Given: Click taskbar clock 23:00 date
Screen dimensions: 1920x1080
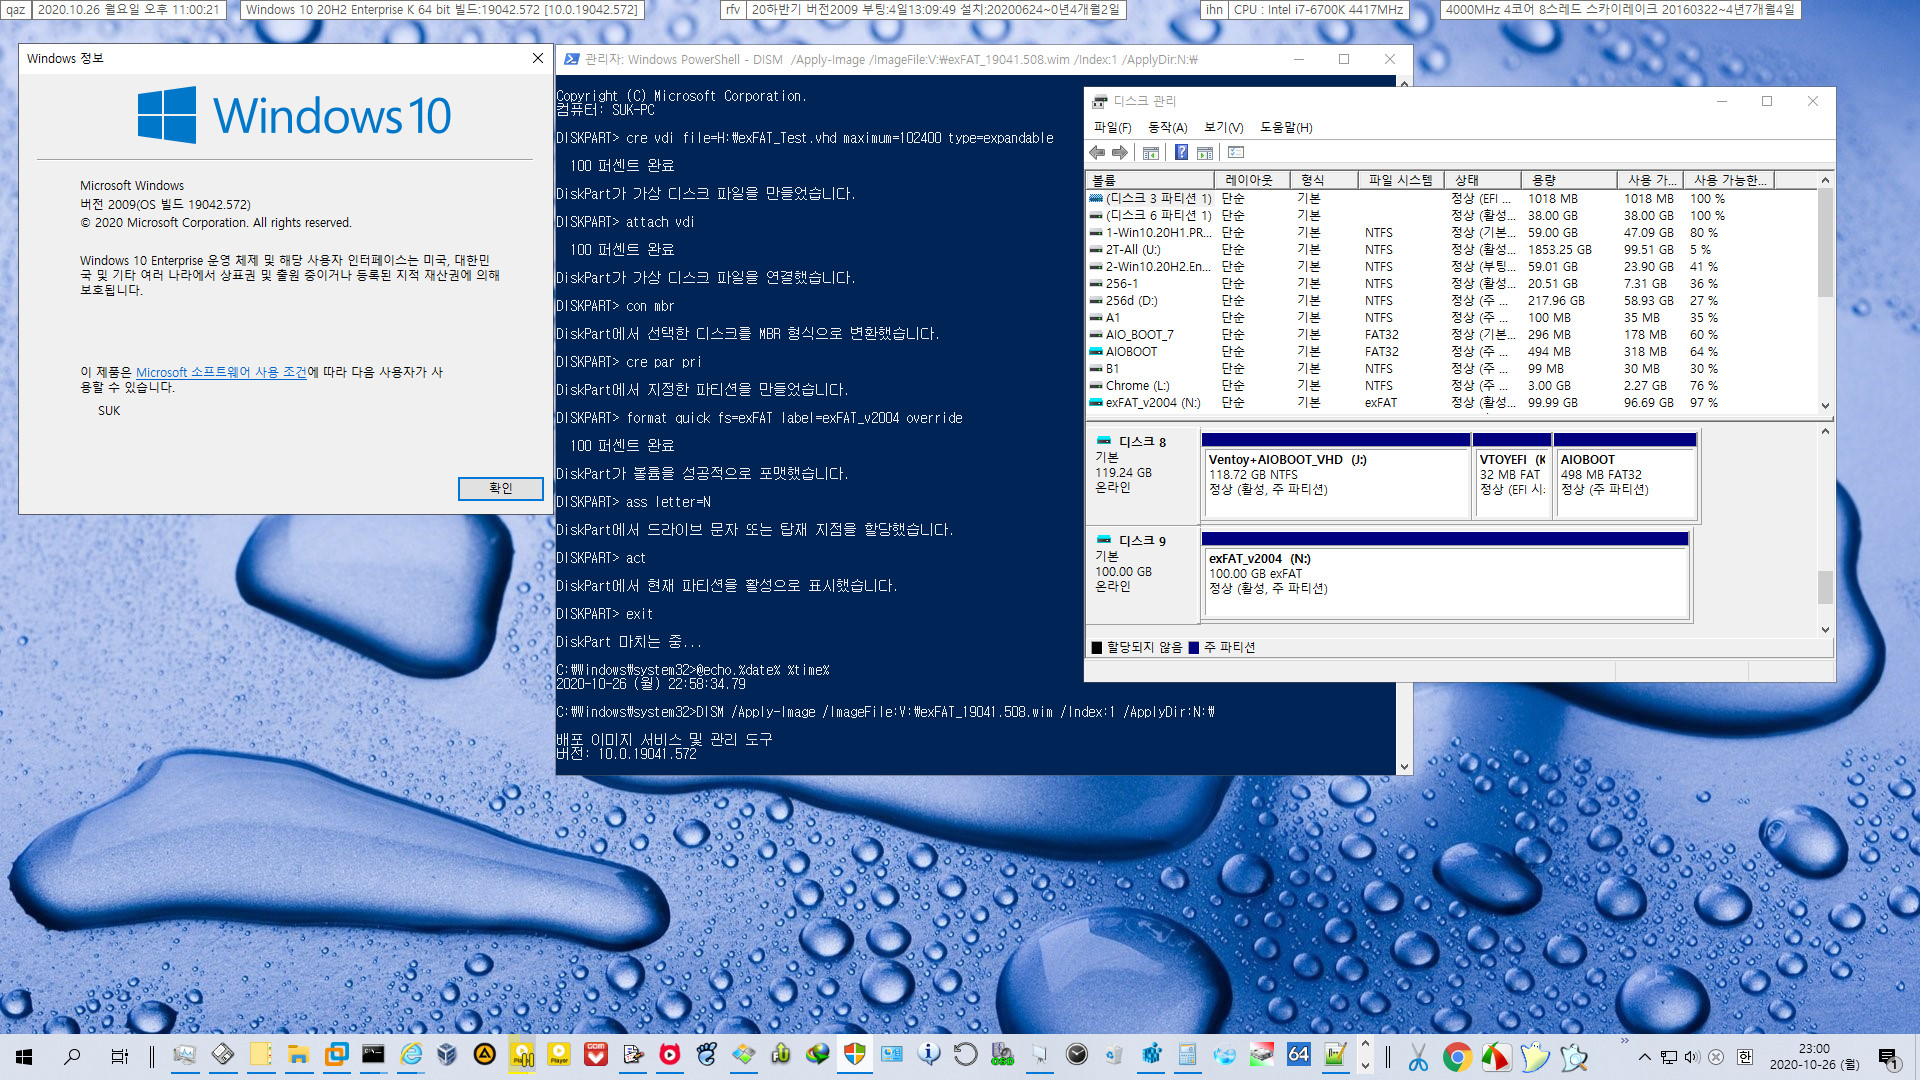Looking at the screenshot, I should point(1814,1056).
